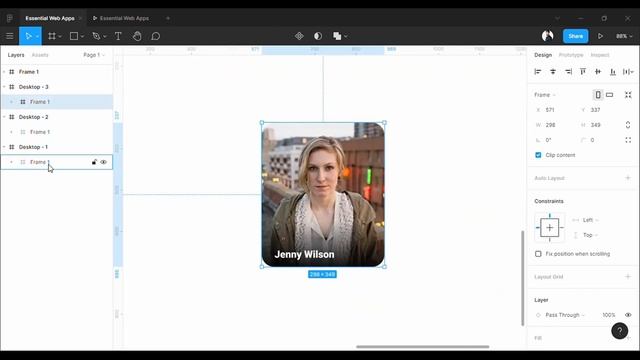
Task: Select the Frame tool
Action: [x=52, y=36]
